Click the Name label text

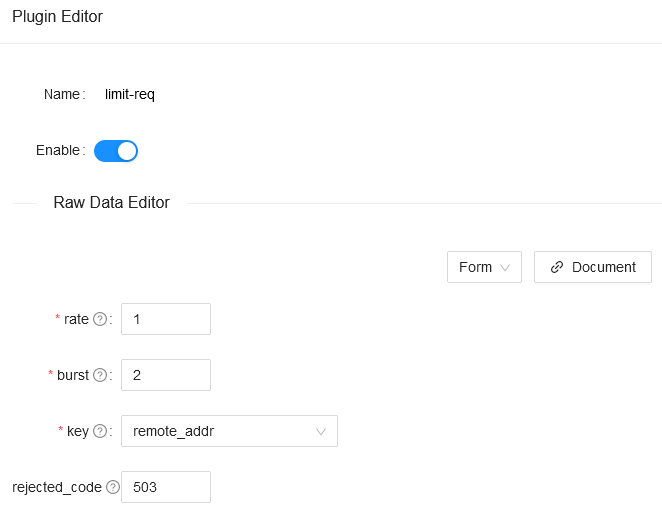pyautogui.click(x=62, y=95)
